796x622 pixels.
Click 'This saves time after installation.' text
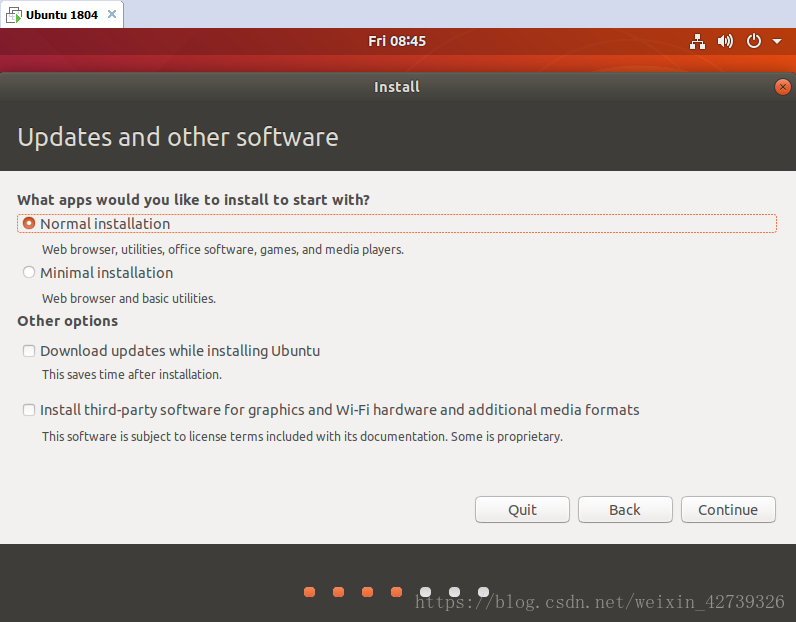pos(132,375)
